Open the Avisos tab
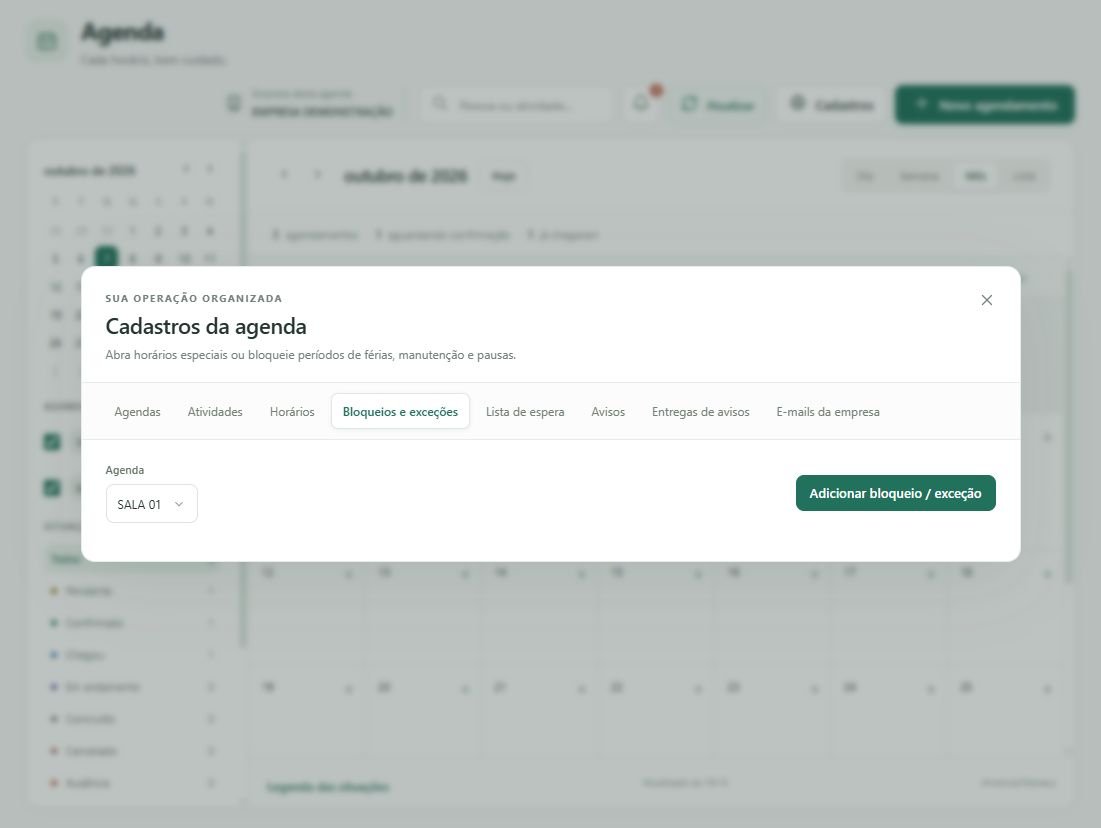 click(608, 412)
